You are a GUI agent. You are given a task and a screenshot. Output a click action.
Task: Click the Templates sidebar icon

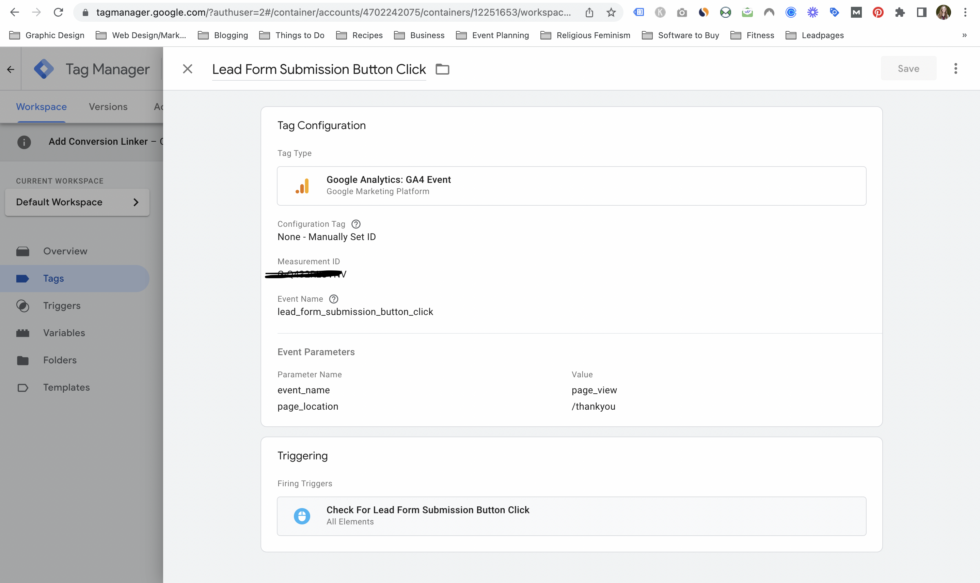[x=23, y=387]
